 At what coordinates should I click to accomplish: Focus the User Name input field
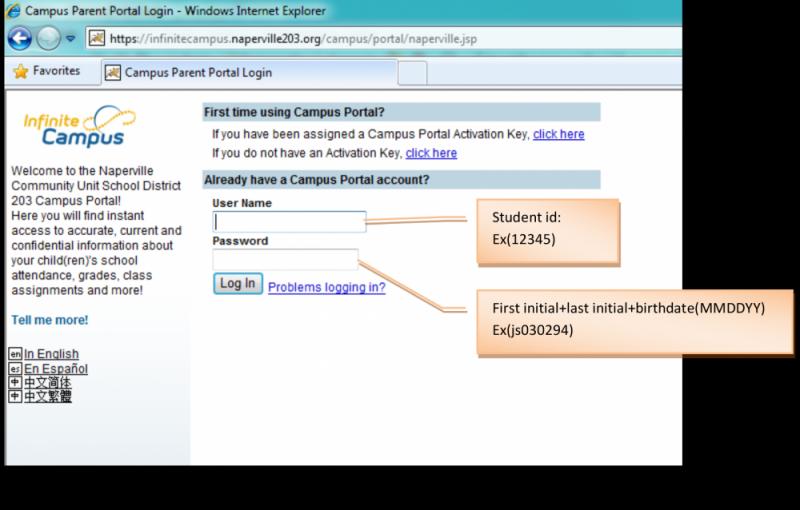click(x=289, y=222)
